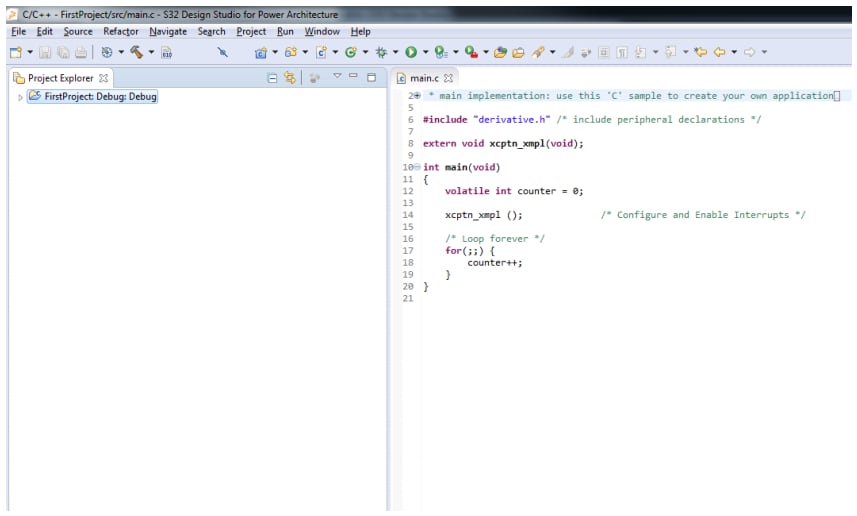Click the Open Element binary icon
The image size is (857, 516).
coord(168,52)
